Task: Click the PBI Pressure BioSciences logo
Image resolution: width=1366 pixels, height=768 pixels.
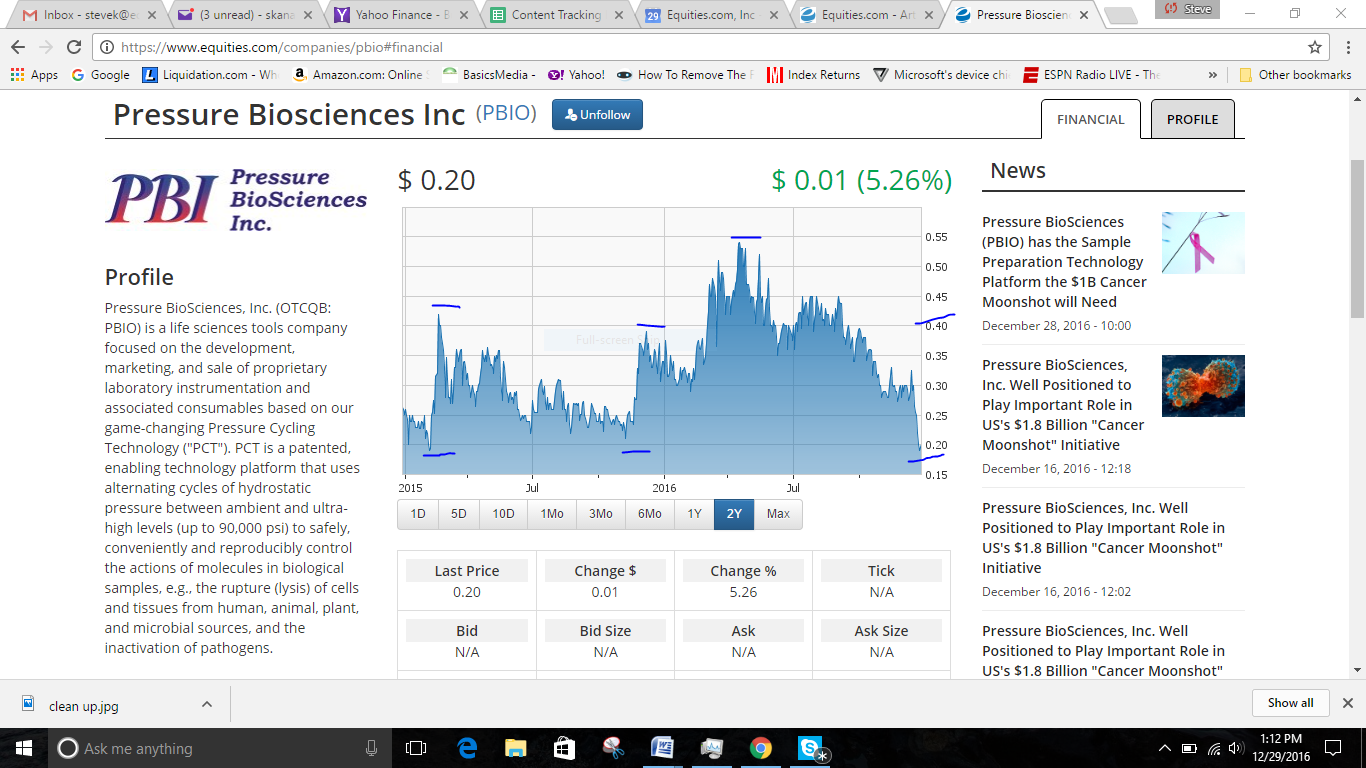Action: tap(236, 199)
